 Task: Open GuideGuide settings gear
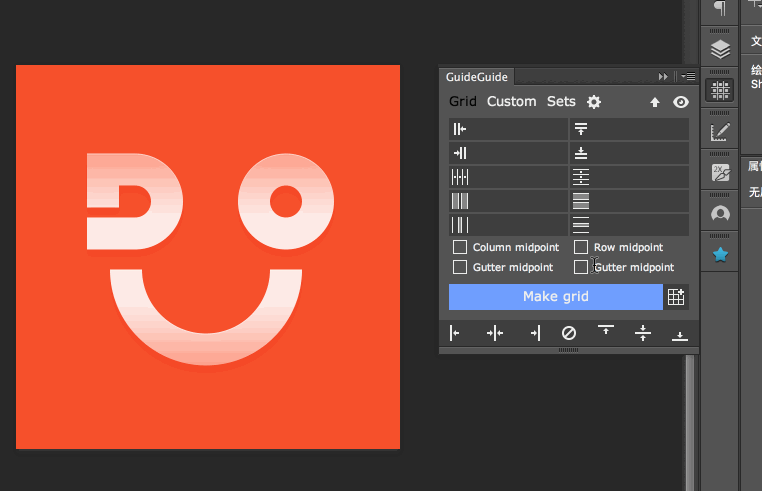tap(594, 102)
